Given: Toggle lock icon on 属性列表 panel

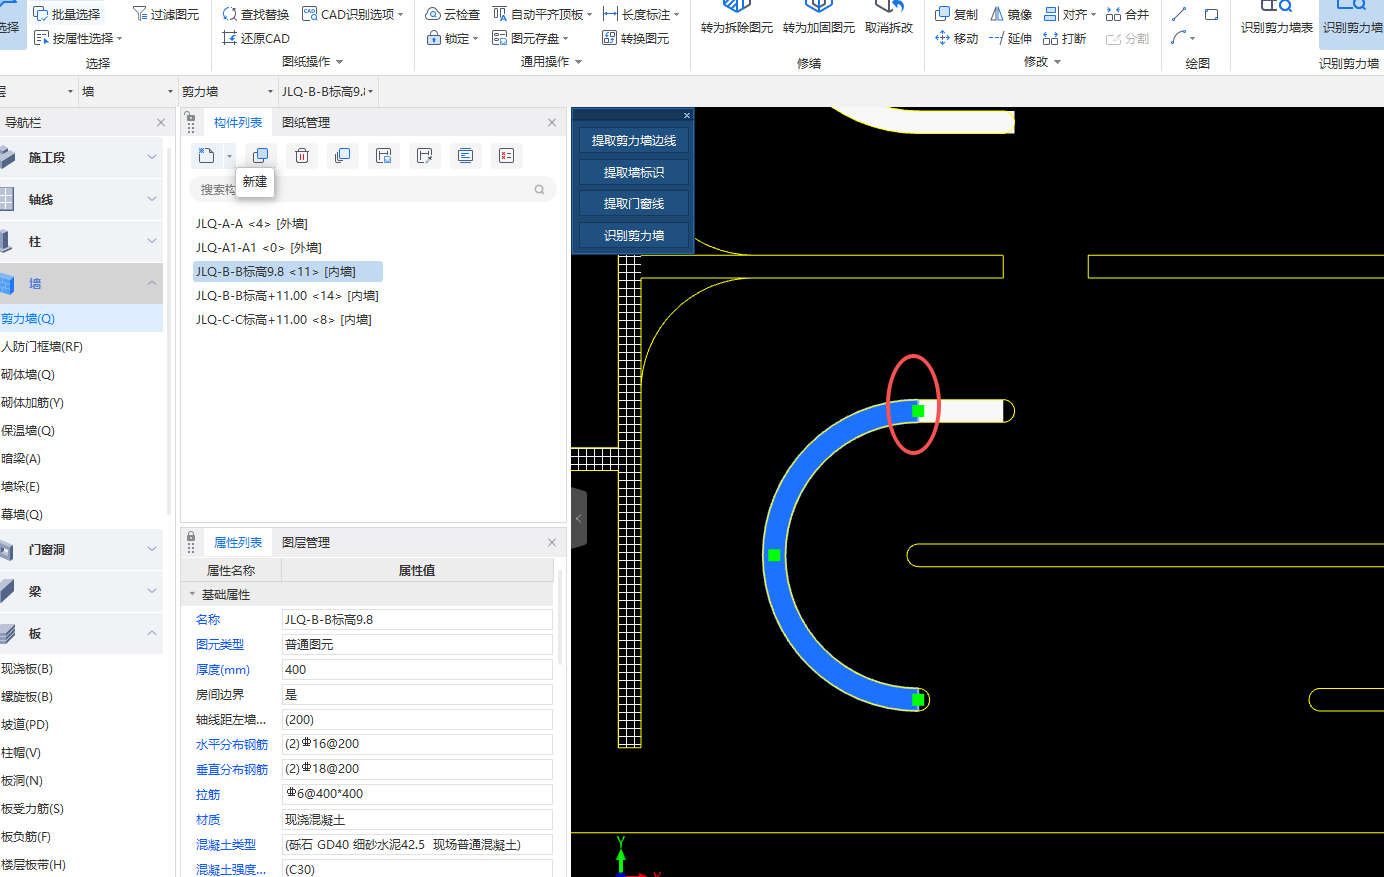Looking at the screenshot, I should tap(191, 538).
